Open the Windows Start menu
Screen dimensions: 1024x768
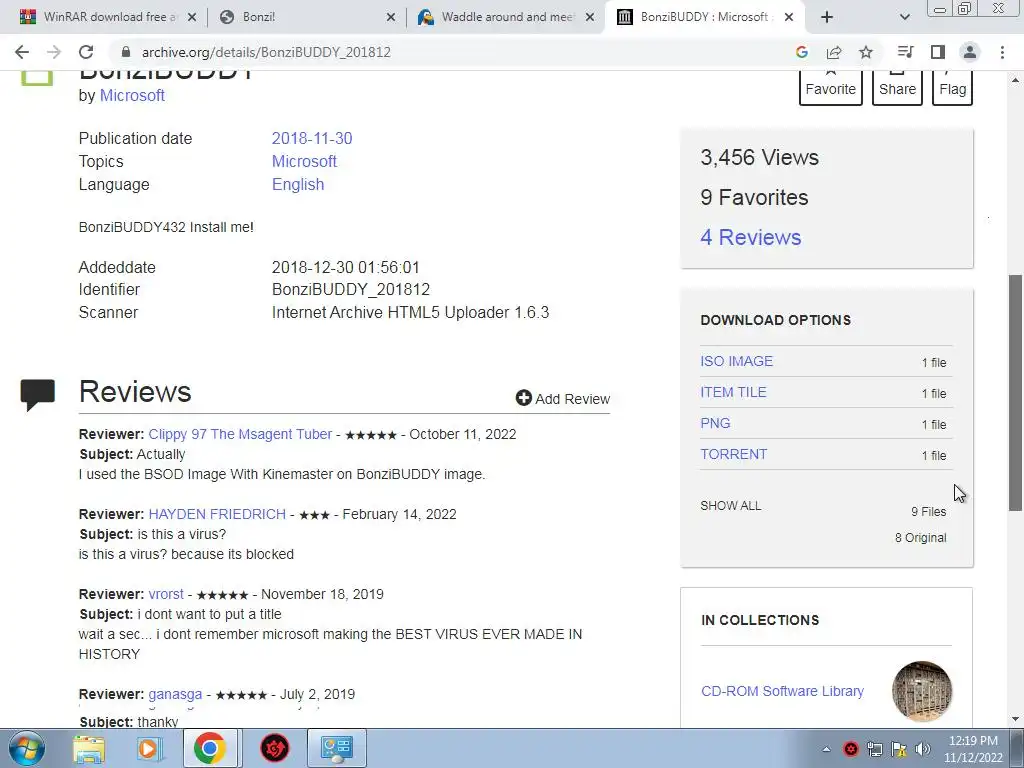pyautogui.click(x=26, y=748)
